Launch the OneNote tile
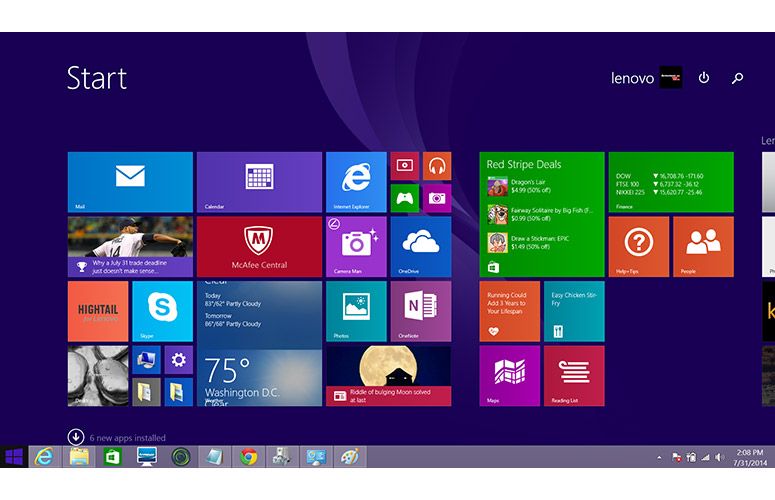775x500 pixels. coord(421,311)
